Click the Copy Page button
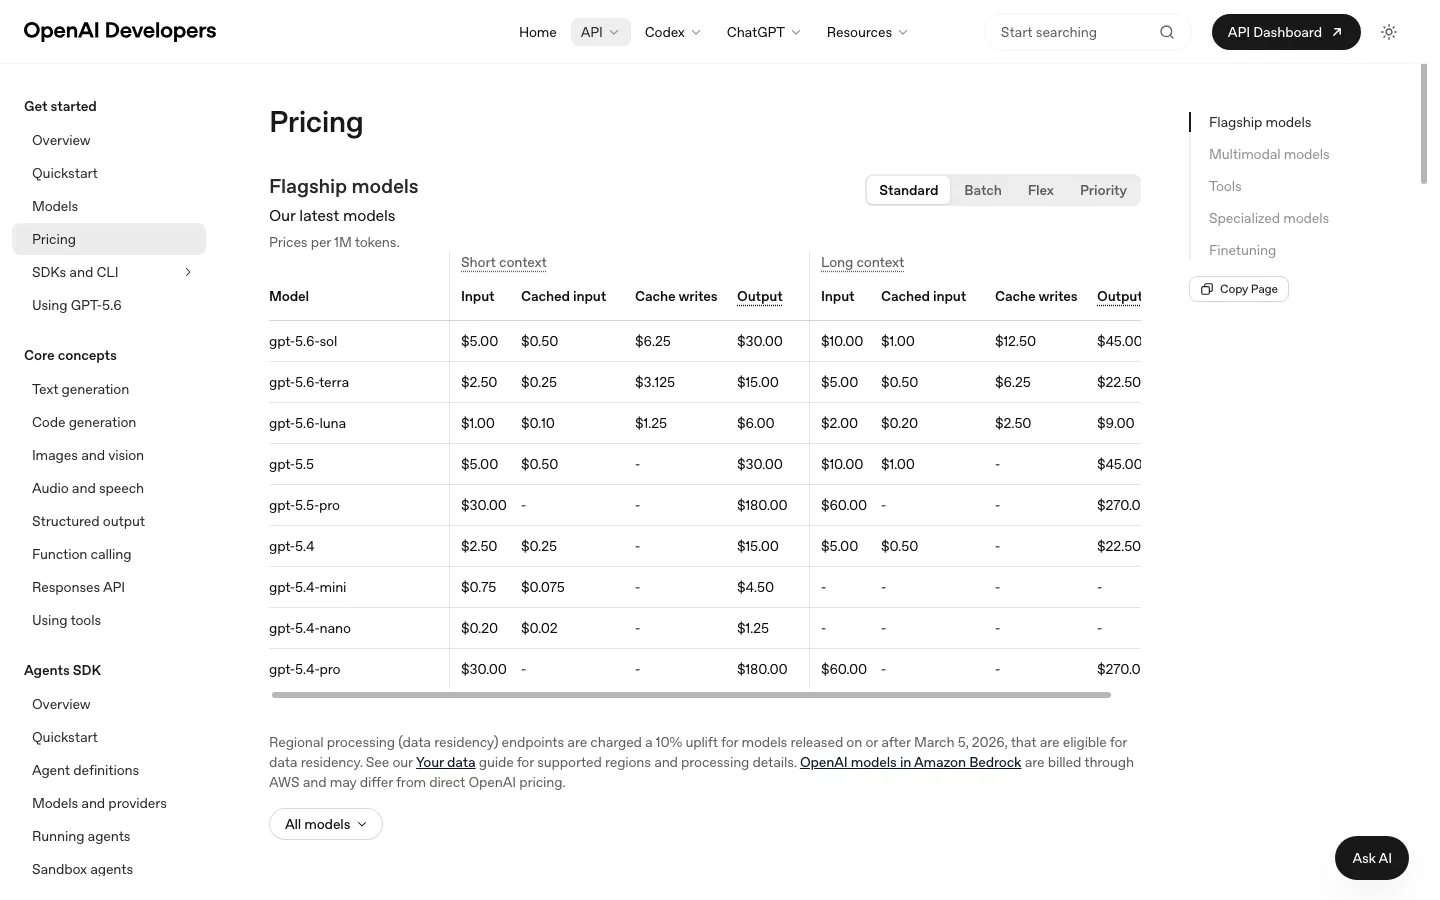 tap(1239, 289)
